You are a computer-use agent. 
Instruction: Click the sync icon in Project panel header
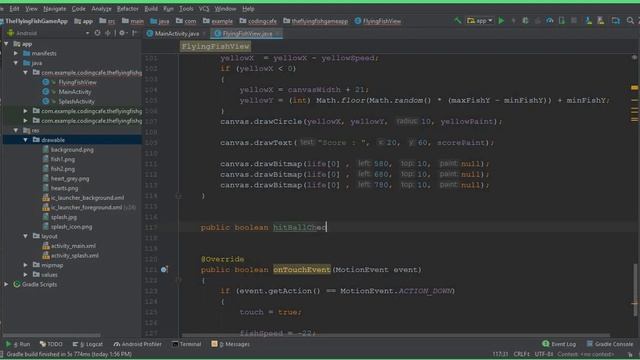(97, 33)
